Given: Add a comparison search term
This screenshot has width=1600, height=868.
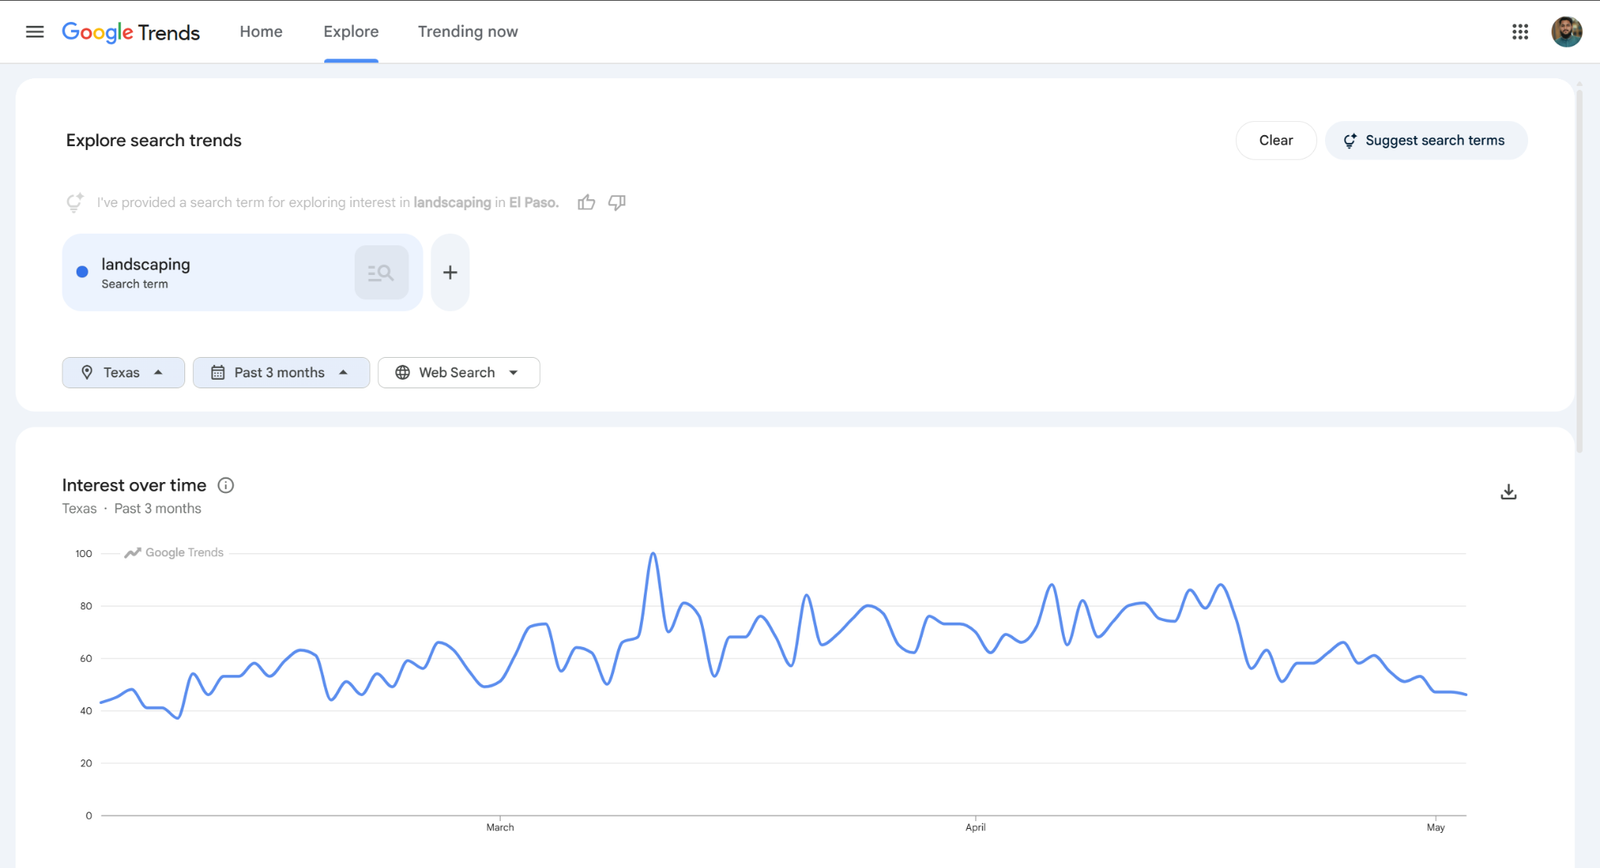Looking at the screenshot, I should coord(450,273).
